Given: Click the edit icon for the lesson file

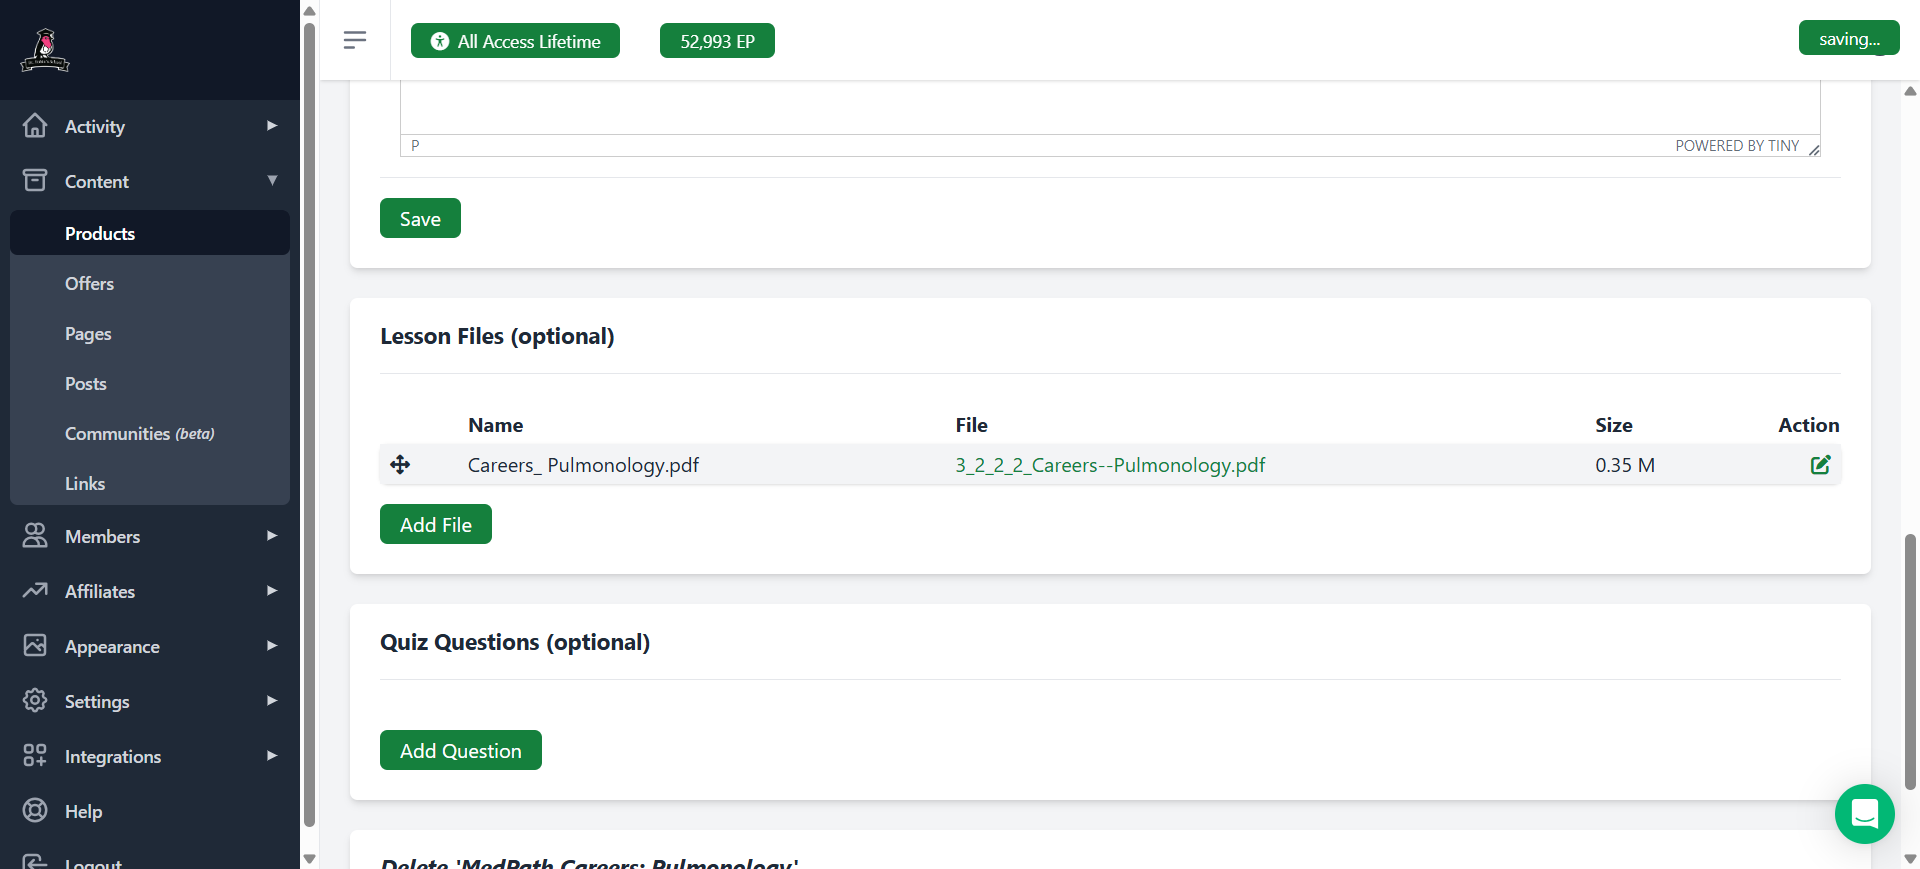Looking at the screenshot, I should click(1820, 465).
